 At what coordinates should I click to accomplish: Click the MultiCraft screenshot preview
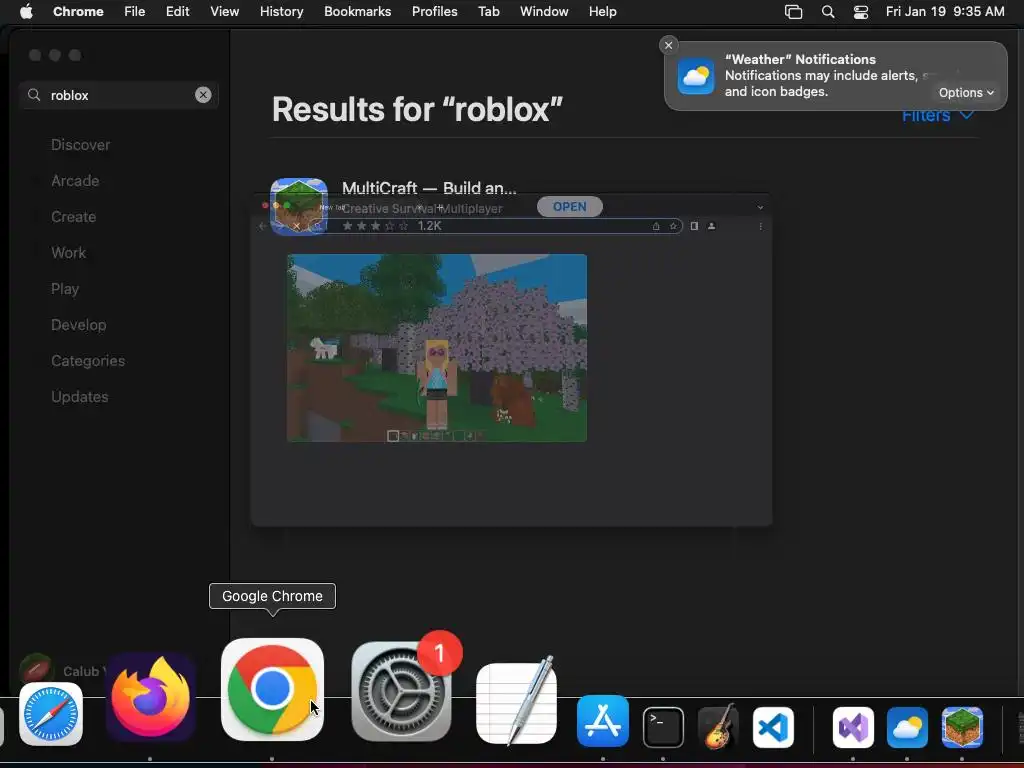point(437,348)
